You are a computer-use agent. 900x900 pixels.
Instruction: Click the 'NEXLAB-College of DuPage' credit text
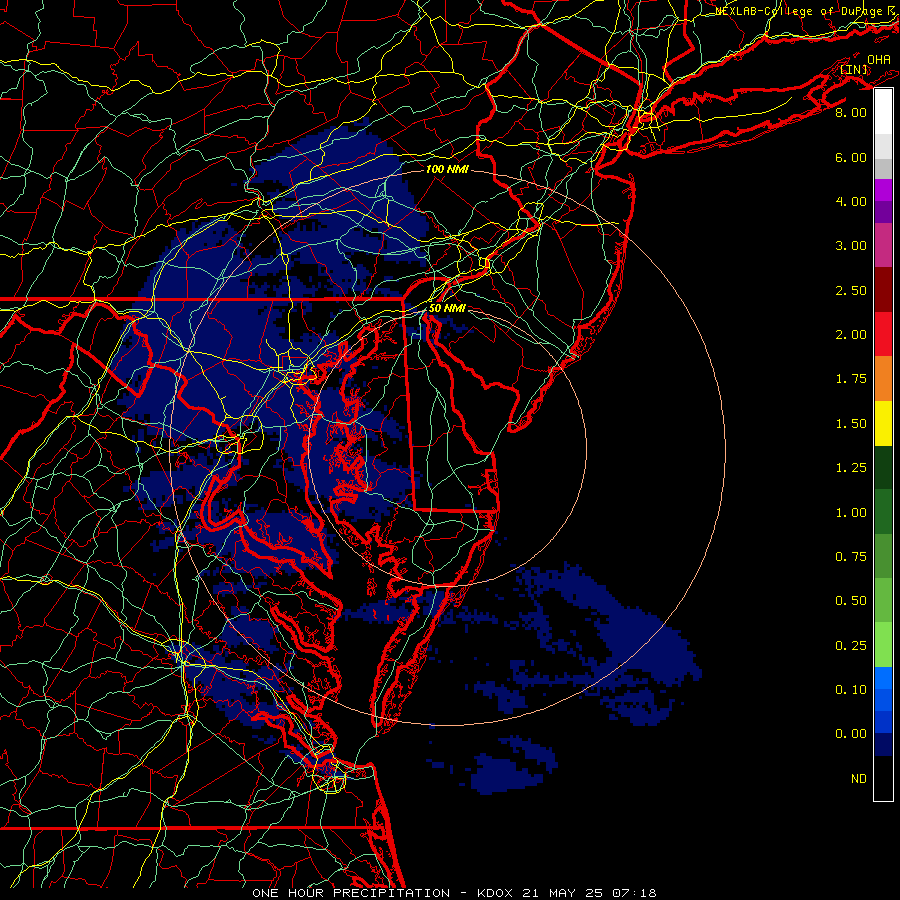click(x=800, y=11)
